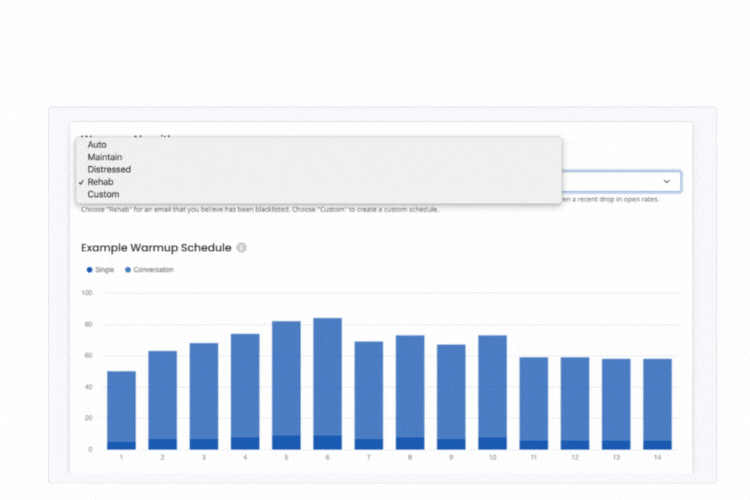The image size is (750, 500).
Task: Click the Example Warmup Schedule heading
Action: [156, 248]
